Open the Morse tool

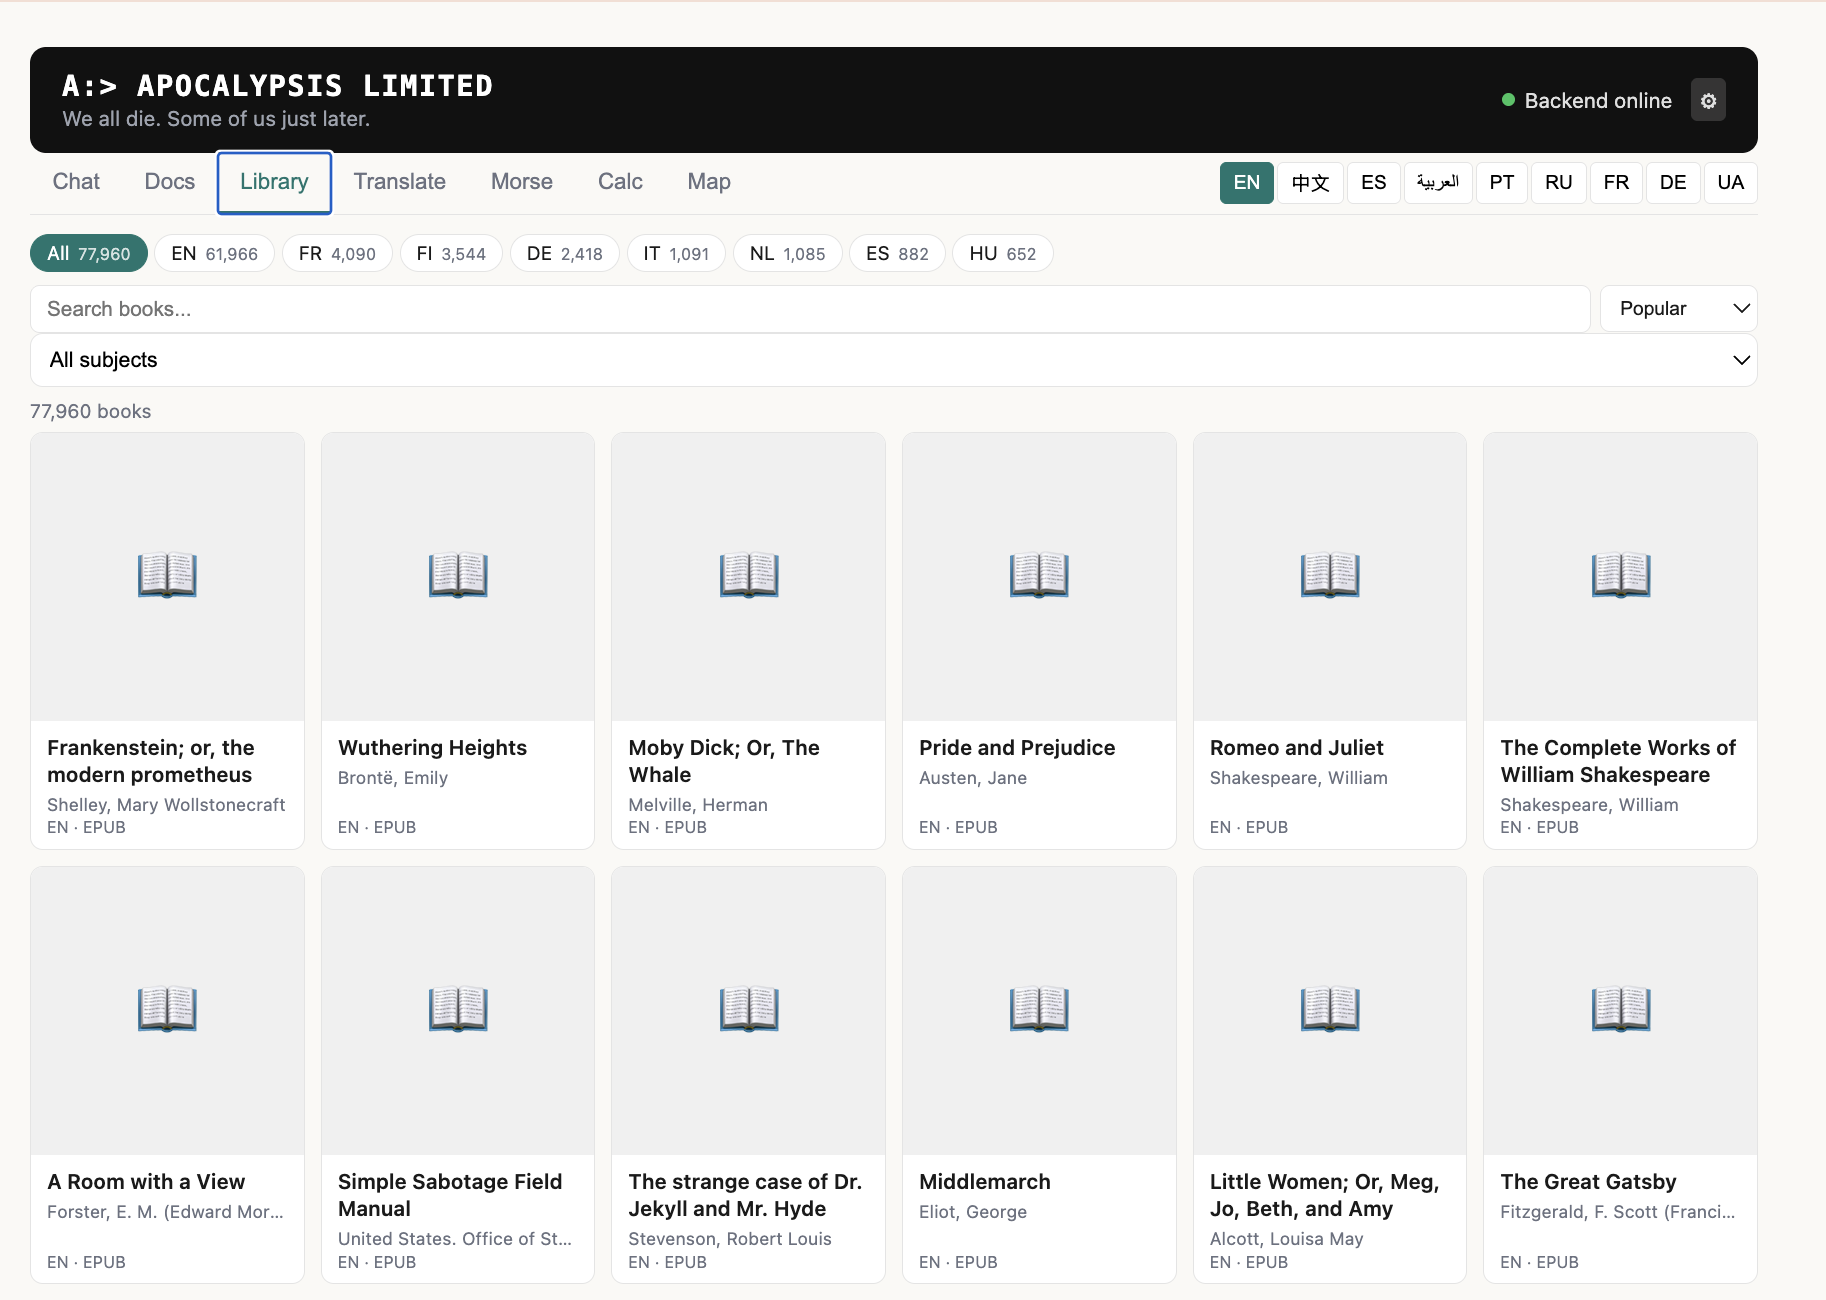[x=521, y=182]
